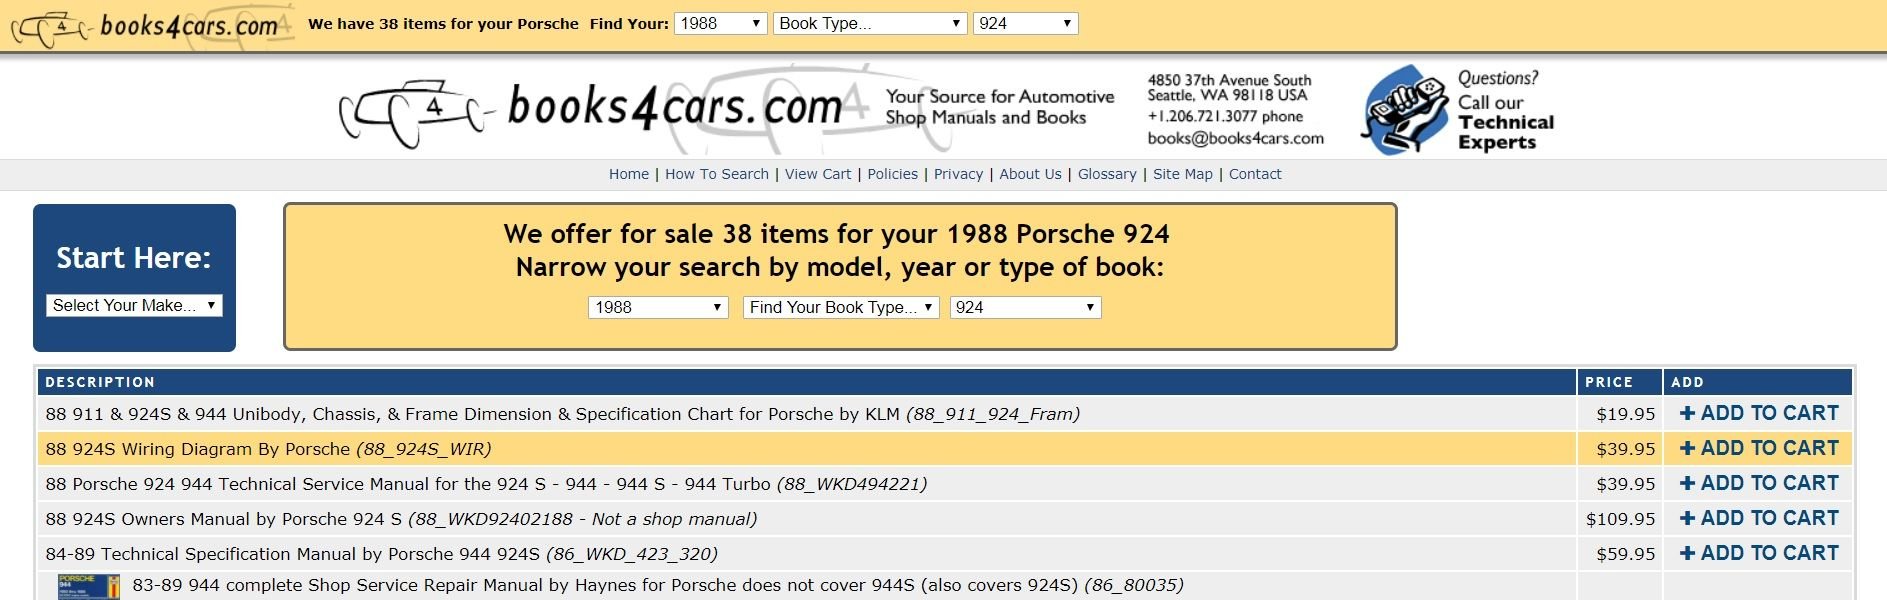This screenshot has width=1887, height=600.
Task: Open the Glossary link
Action: pyautogui.click(x=1107, y=174)
